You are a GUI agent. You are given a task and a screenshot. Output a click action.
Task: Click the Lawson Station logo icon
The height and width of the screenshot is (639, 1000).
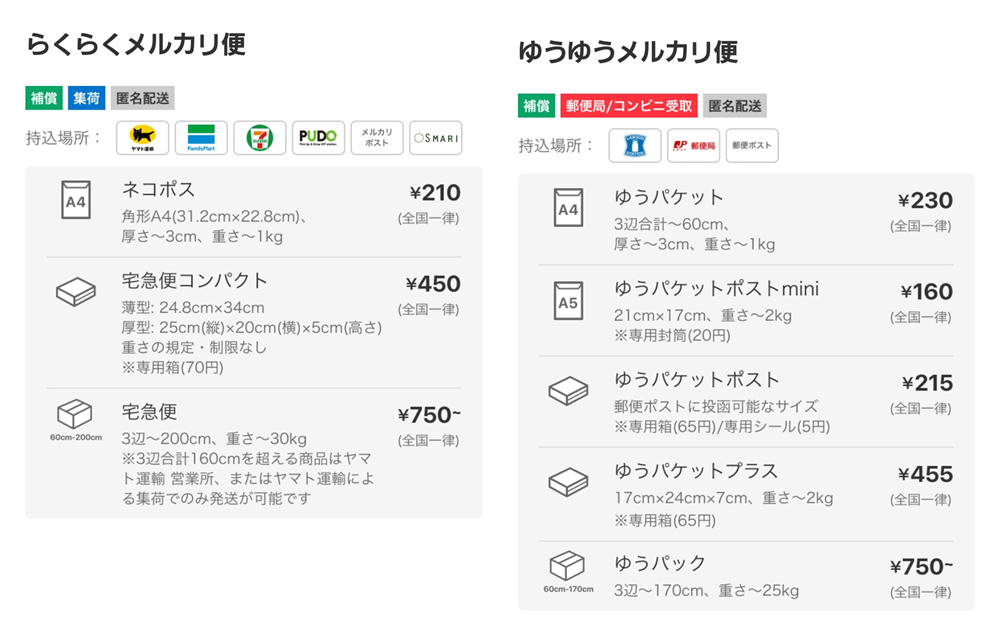pyautogui.click(x=635, y=145)
